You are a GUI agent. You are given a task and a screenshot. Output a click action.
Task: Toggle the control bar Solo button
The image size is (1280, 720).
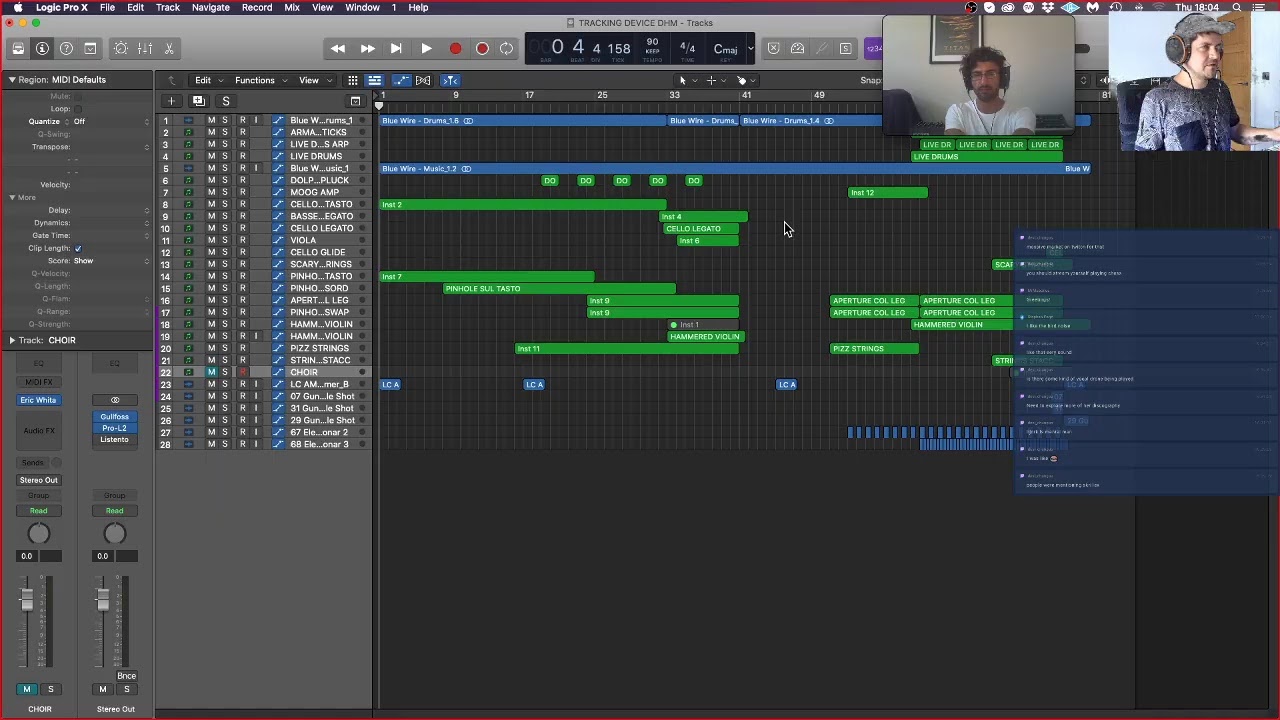845,48
